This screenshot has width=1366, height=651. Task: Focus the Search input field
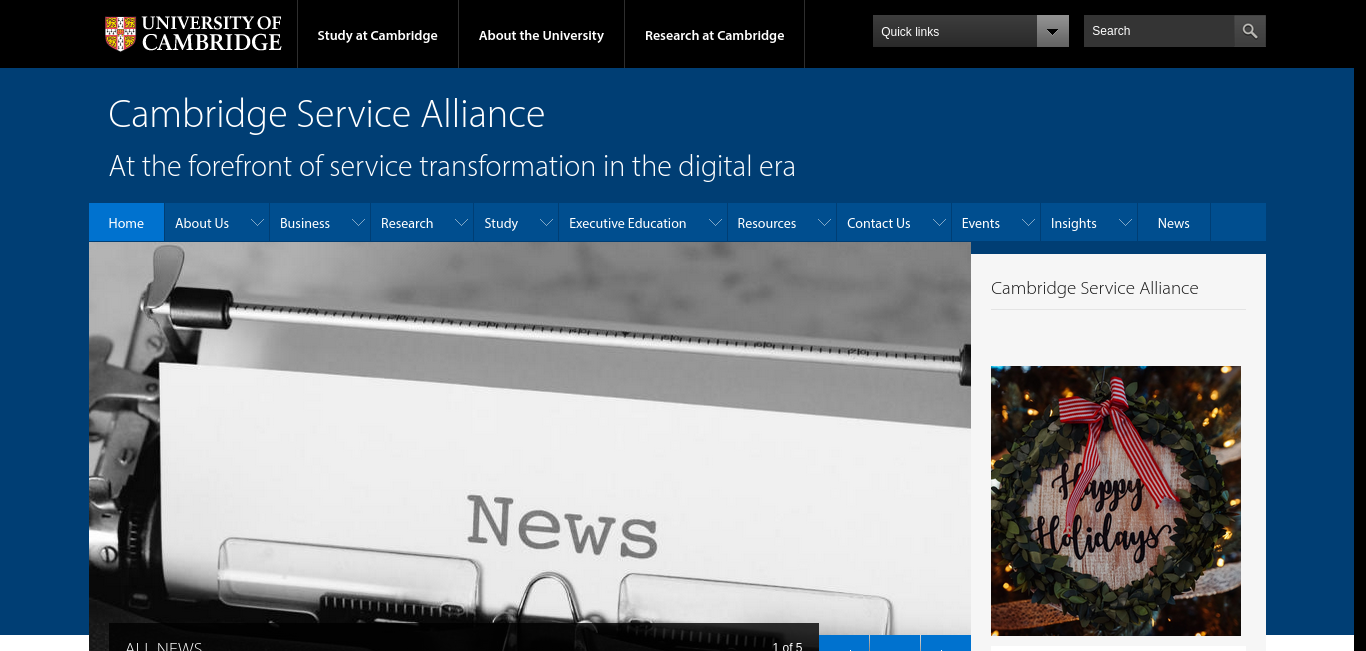(x=1159, y=31)
